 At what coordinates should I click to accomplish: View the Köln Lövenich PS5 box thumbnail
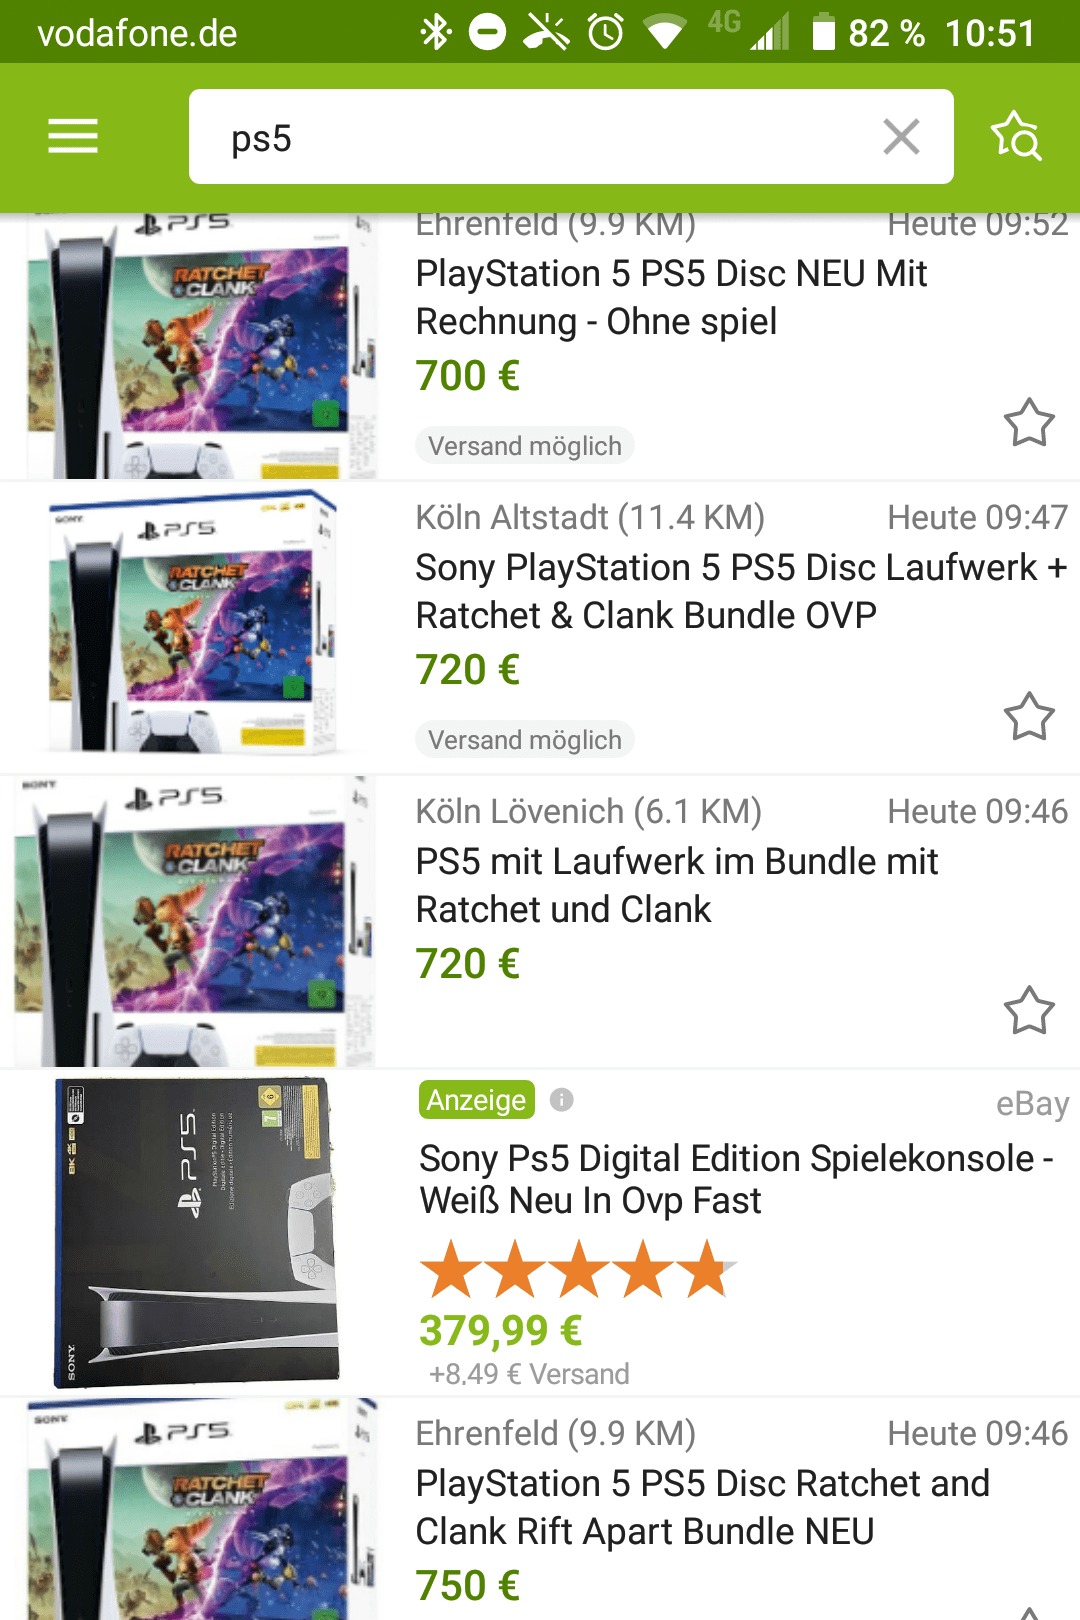tap(195, 921)
